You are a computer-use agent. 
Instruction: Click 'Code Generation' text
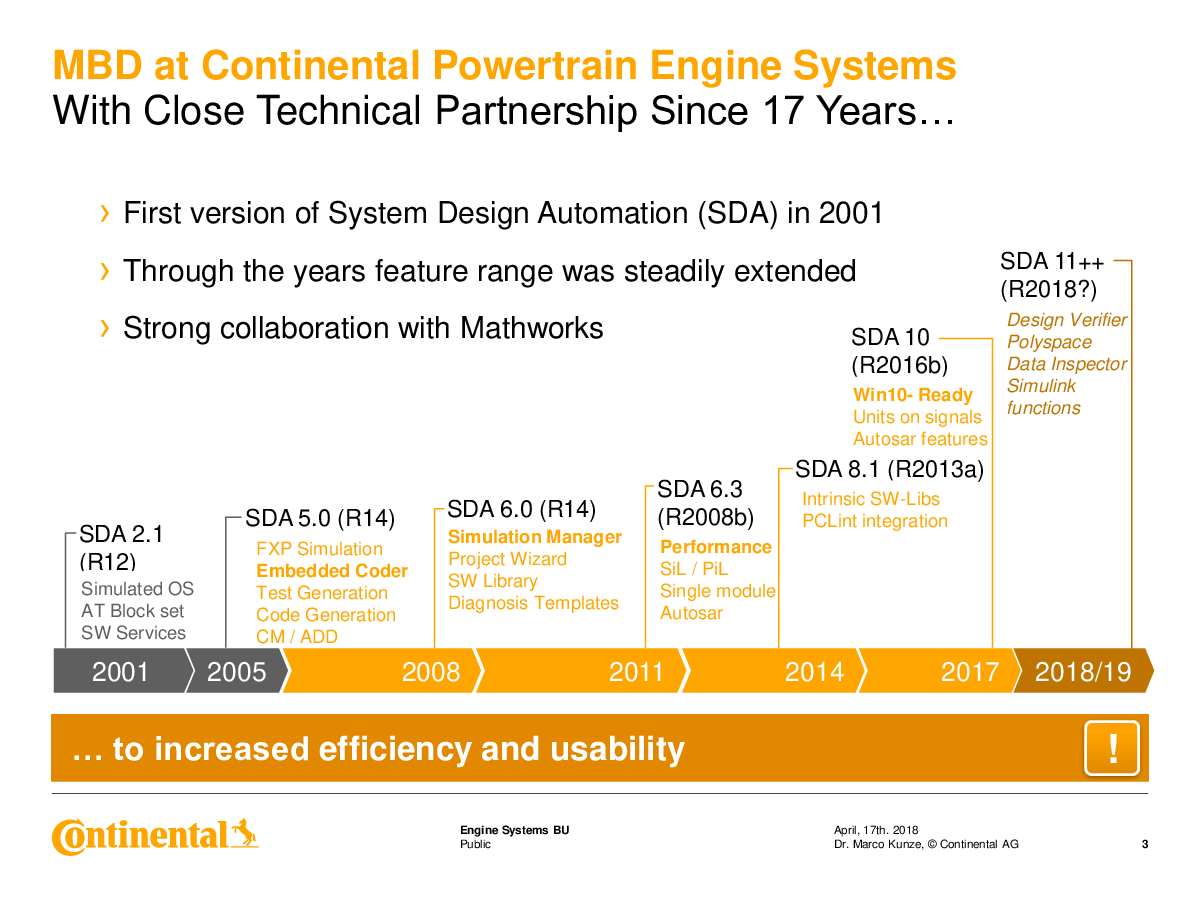tap(326, 615)
